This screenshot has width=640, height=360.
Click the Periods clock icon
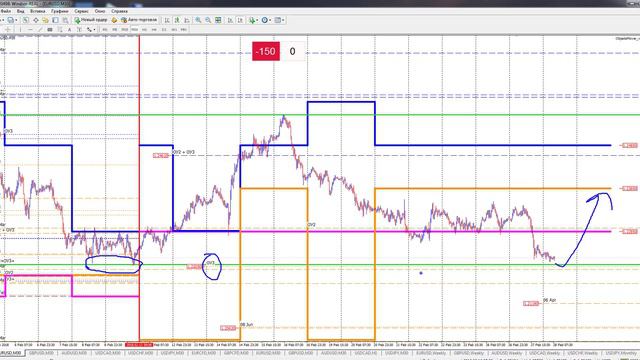[x=265, y=20]
